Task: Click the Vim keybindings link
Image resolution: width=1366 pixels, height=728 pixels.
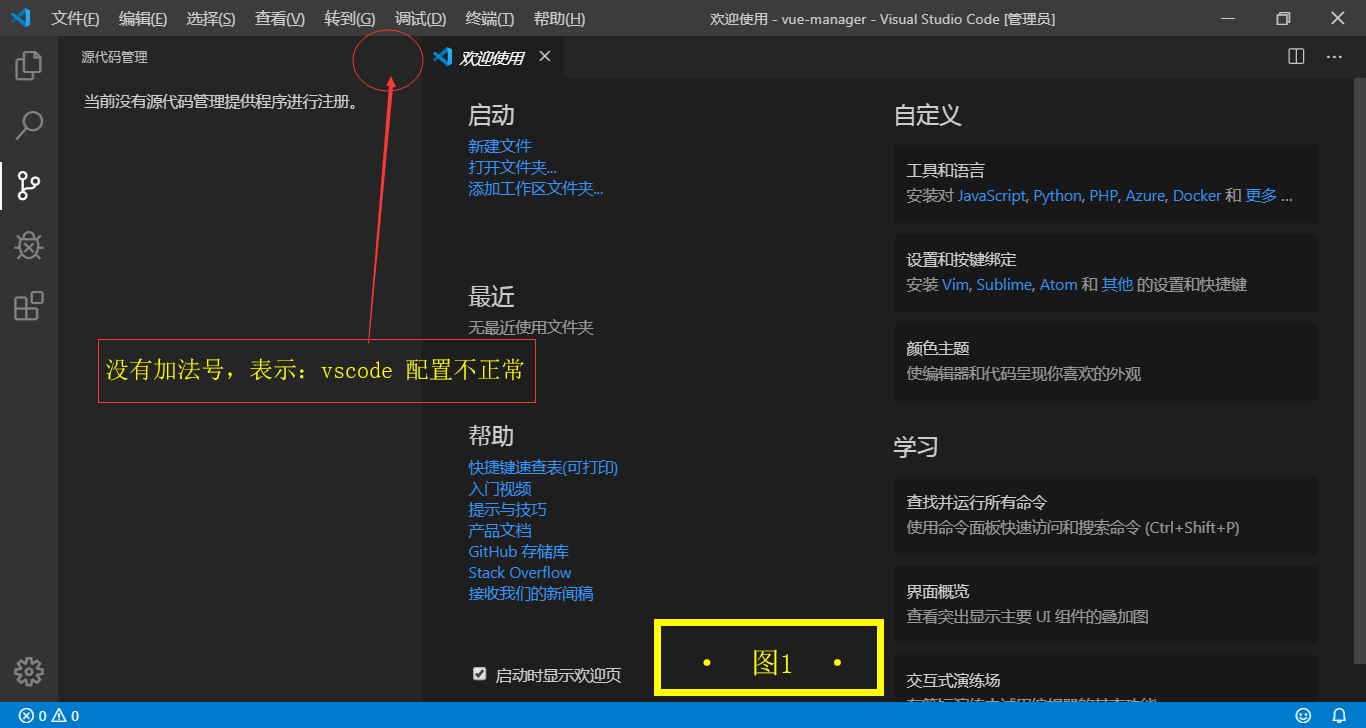Action: (955, 285)
